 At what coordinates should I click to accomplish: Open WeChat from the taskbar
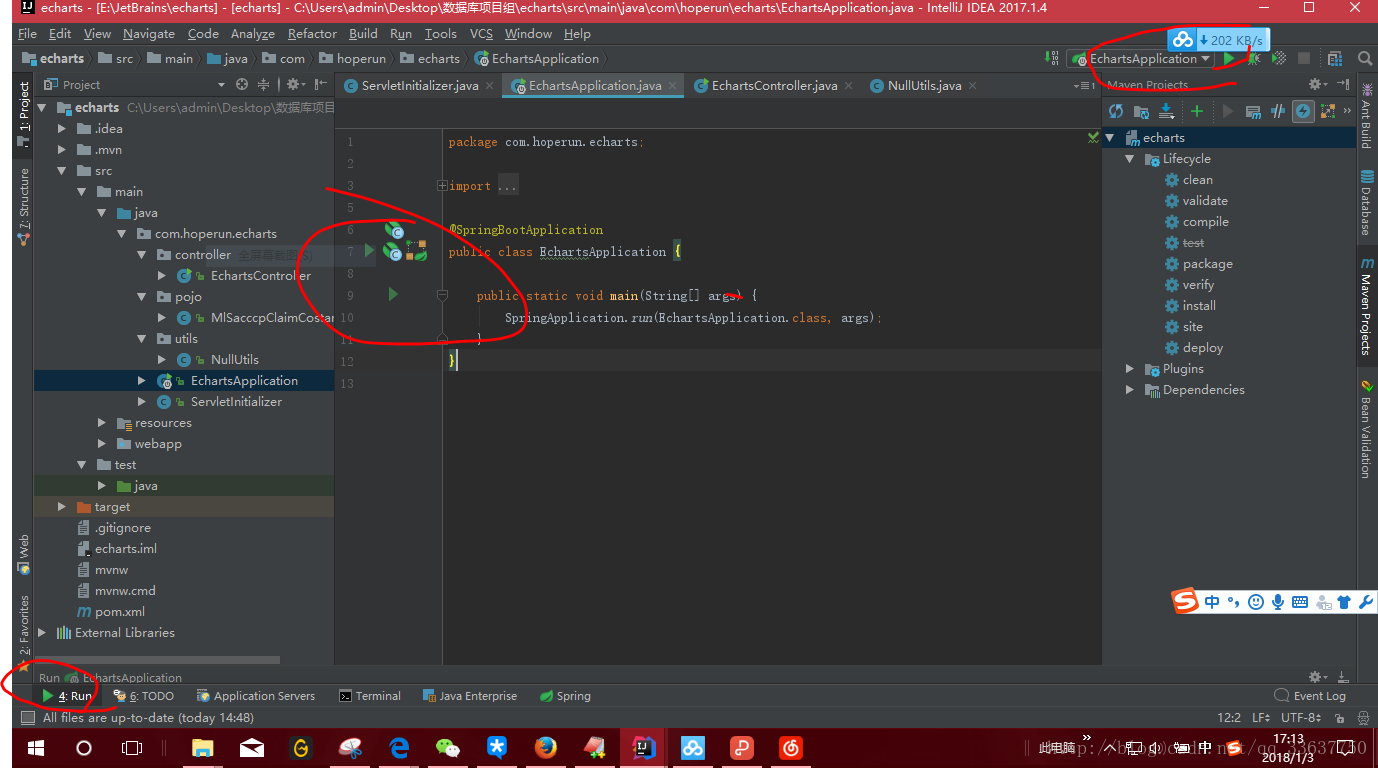click(x=448, y=747)
